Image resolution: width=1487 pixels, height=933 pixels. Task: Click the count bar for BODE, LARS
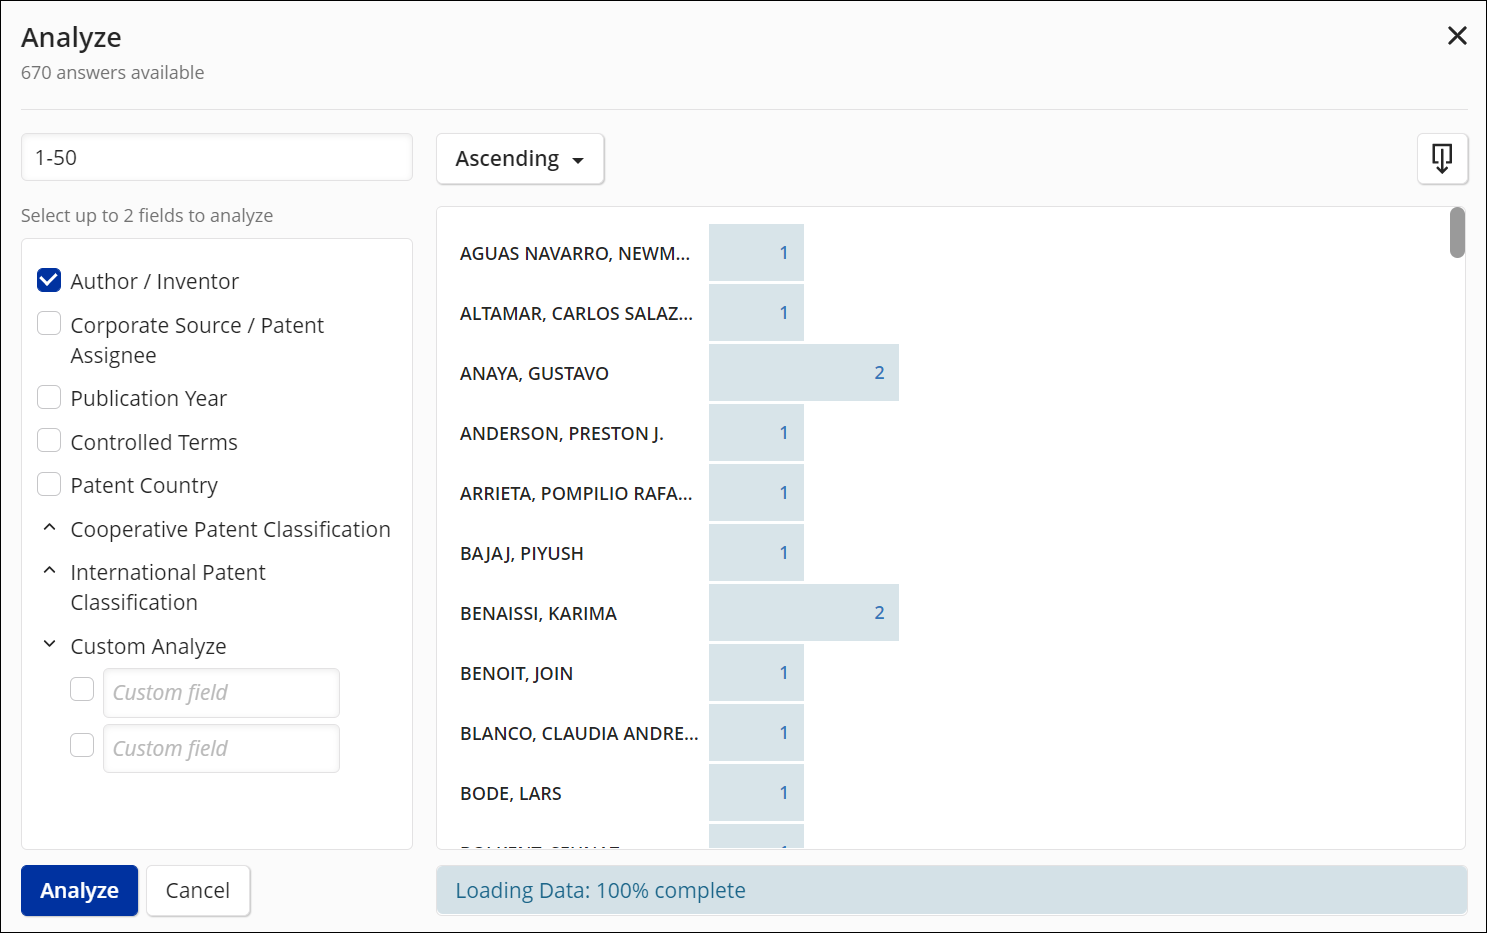(x=756, y=793)
